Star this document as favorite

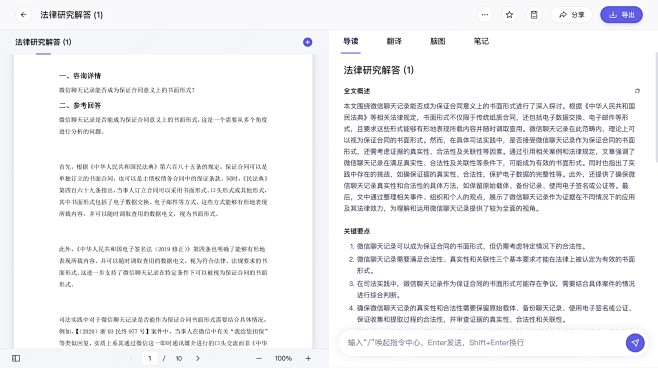(509, 15)
